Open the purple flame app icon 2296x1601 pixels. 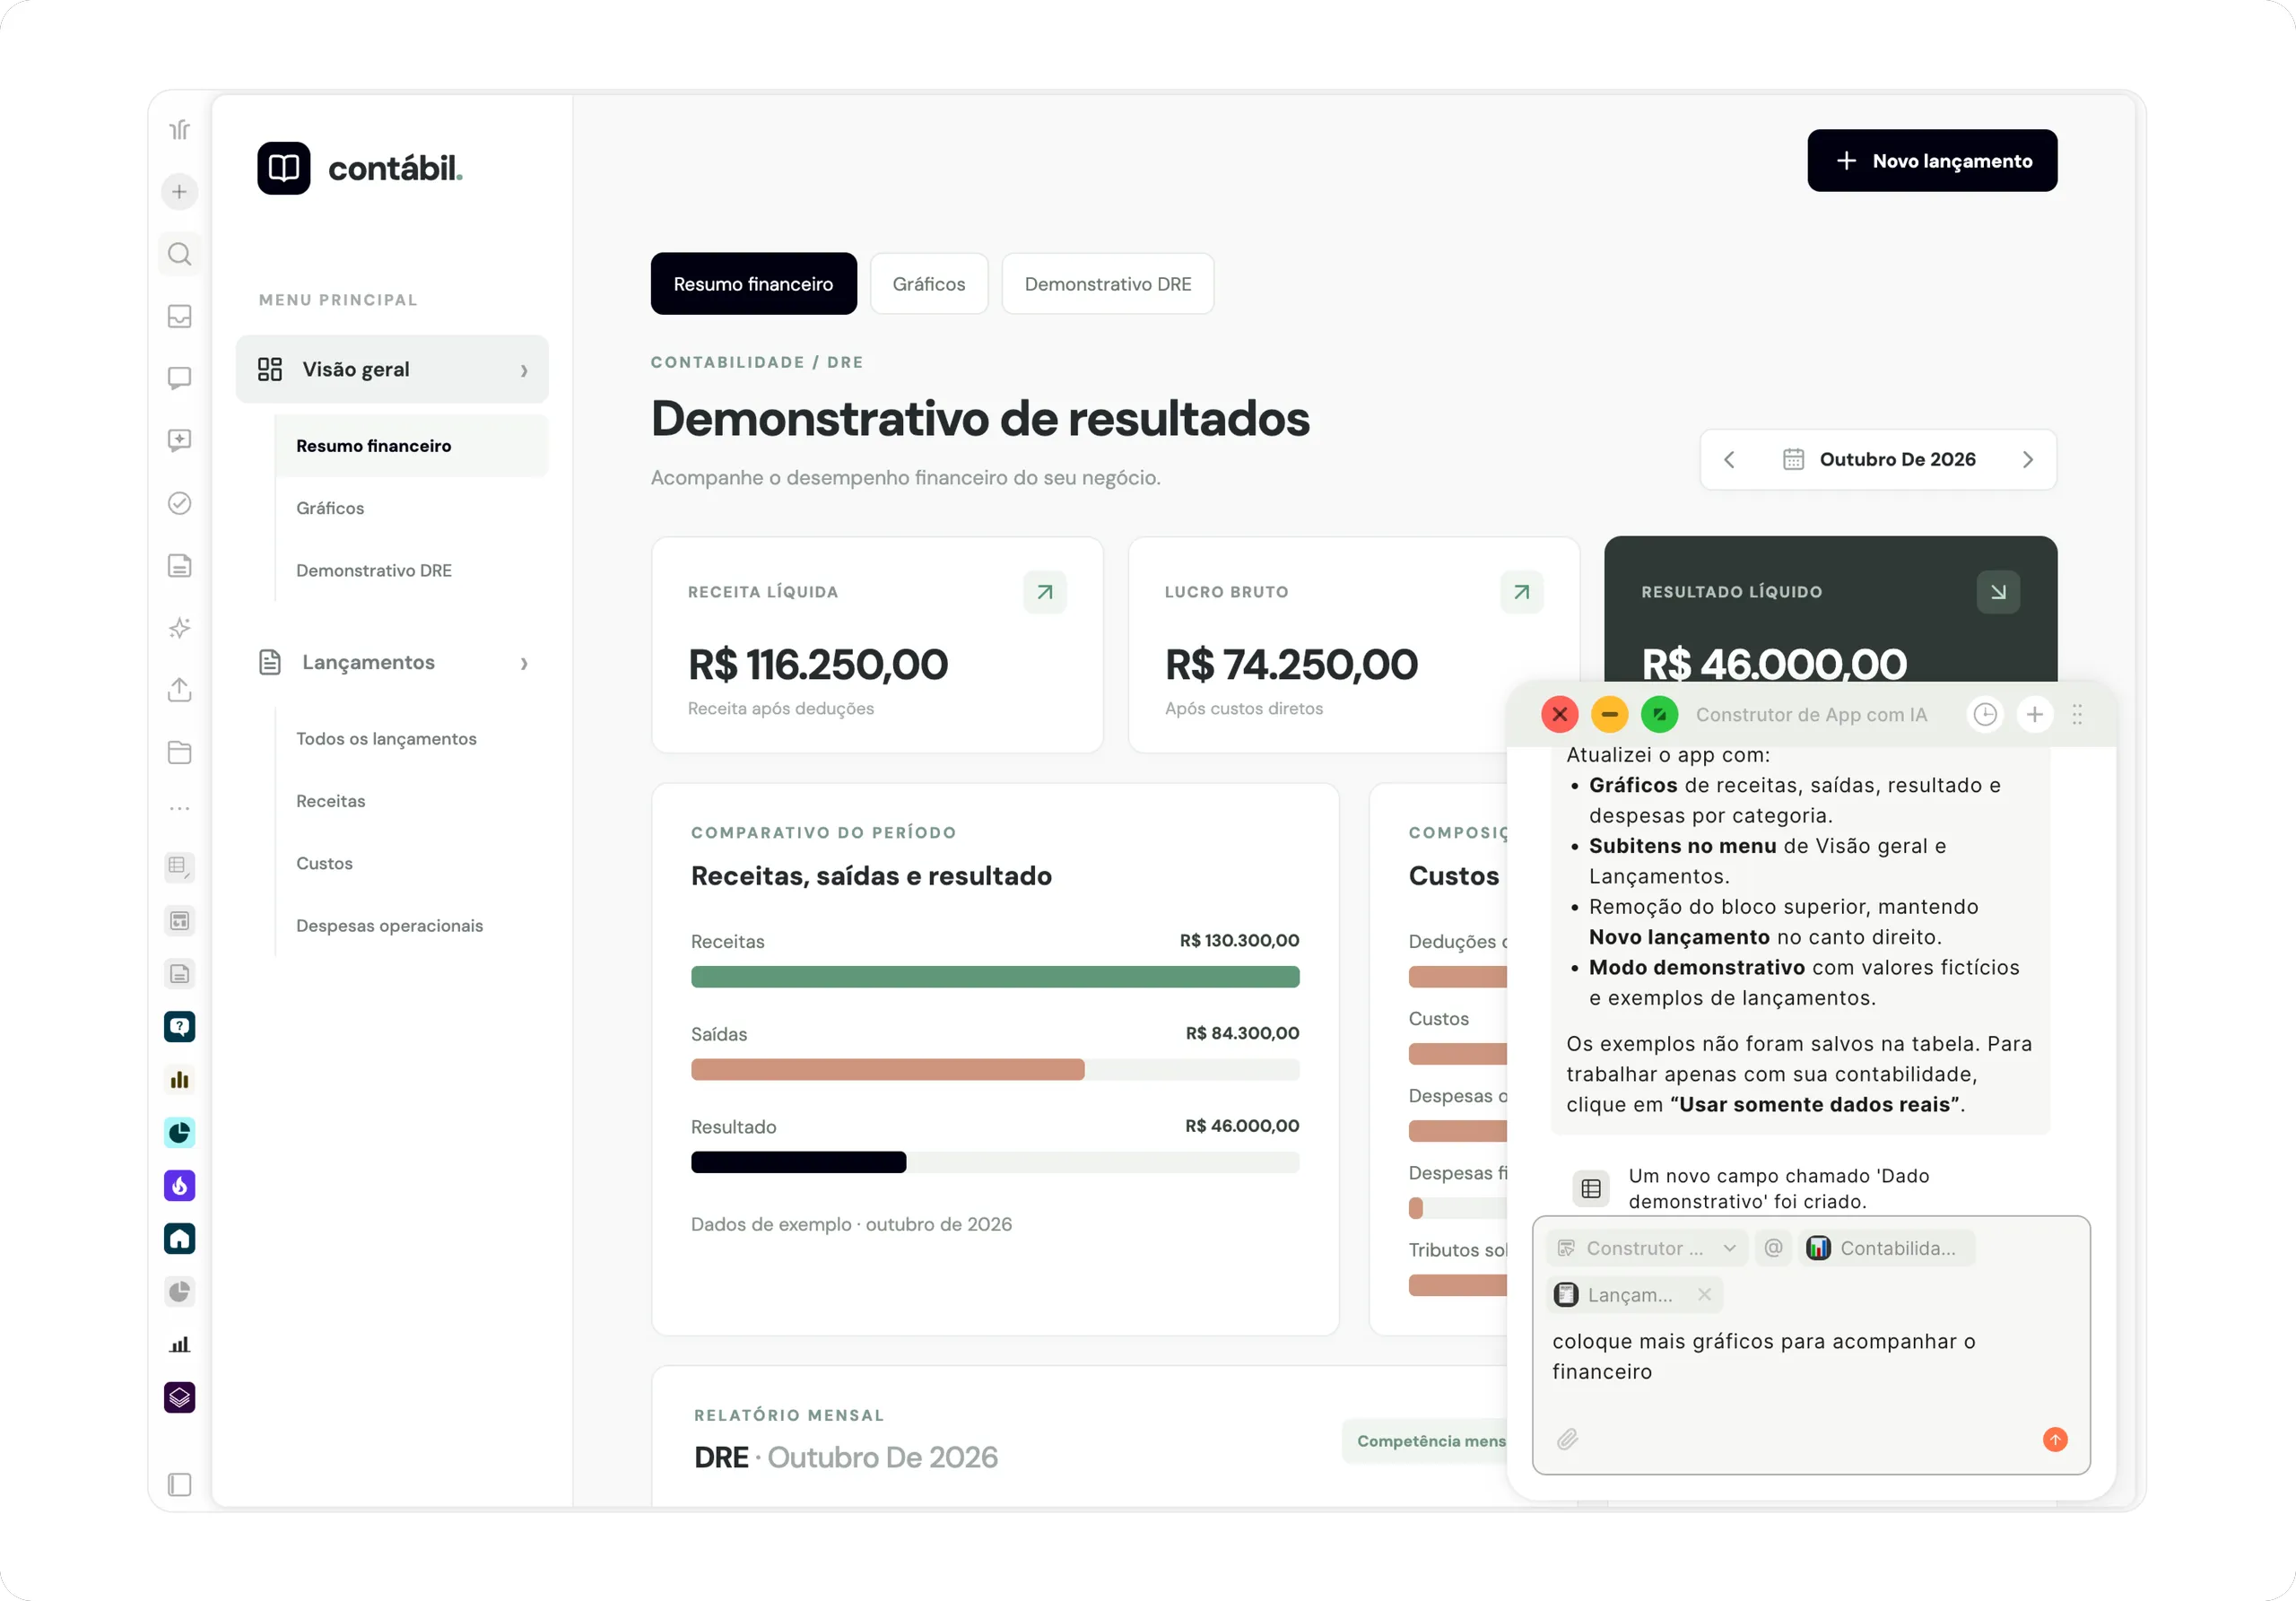click(x=179, y=1186)
